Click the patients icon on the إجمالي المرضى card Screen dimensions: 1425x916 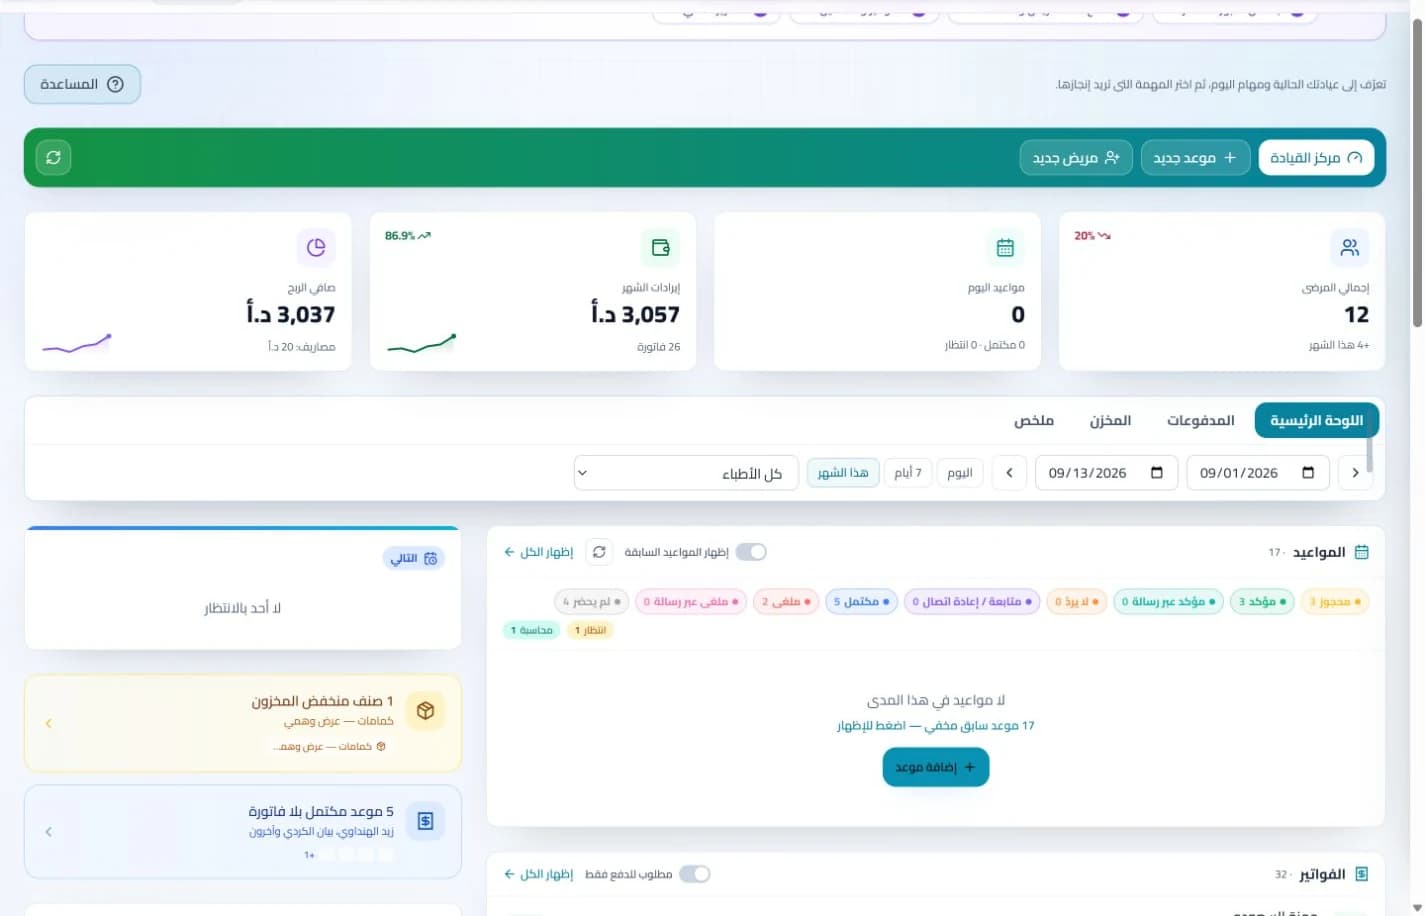tap(1349, 247)
